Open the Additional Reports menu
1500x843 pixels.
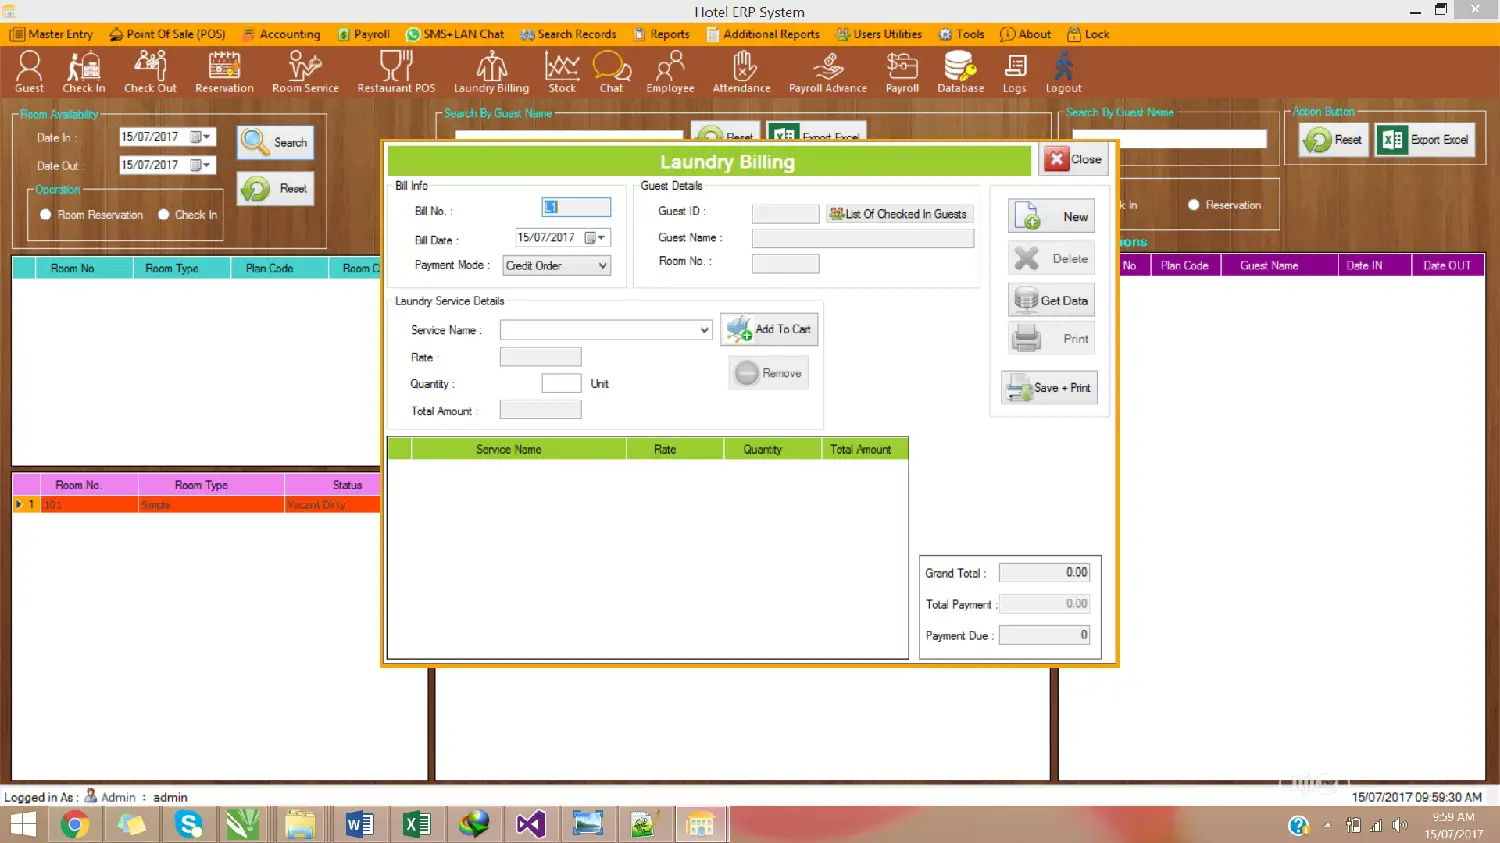tap(763, 34)
